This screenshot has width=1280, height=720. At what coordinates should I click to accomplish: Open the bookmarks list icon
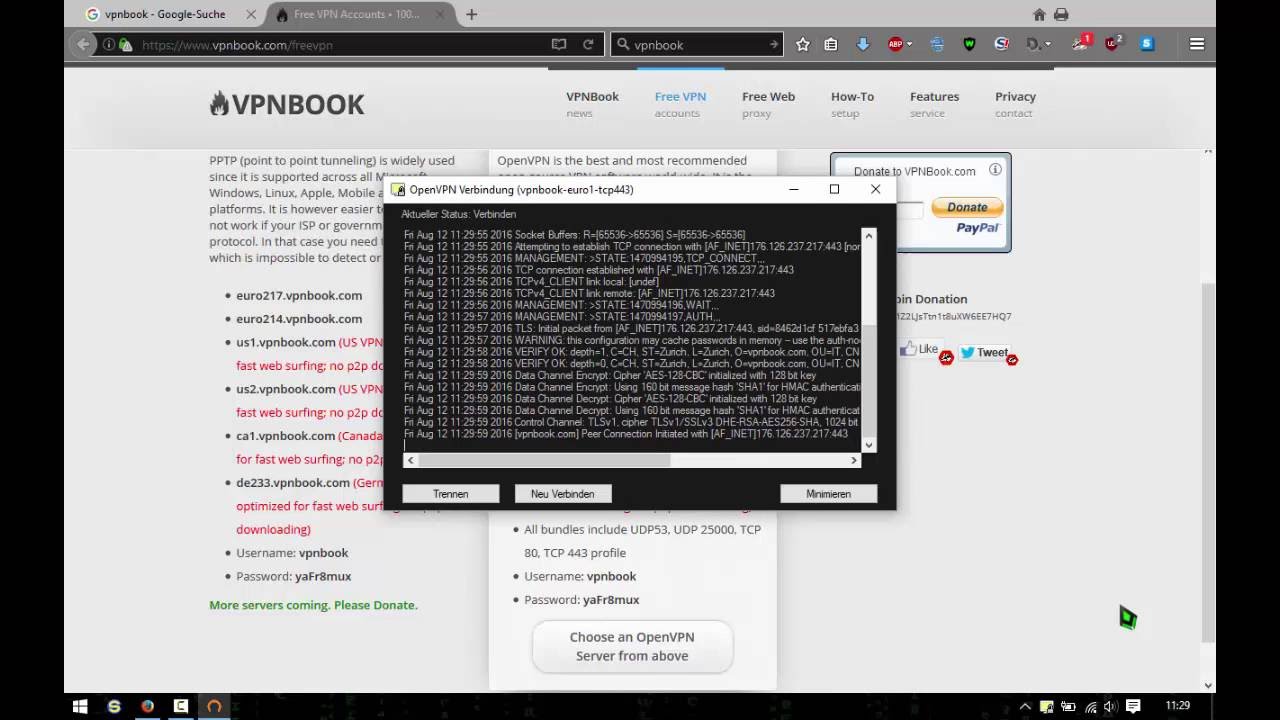[x=831, y=44]
